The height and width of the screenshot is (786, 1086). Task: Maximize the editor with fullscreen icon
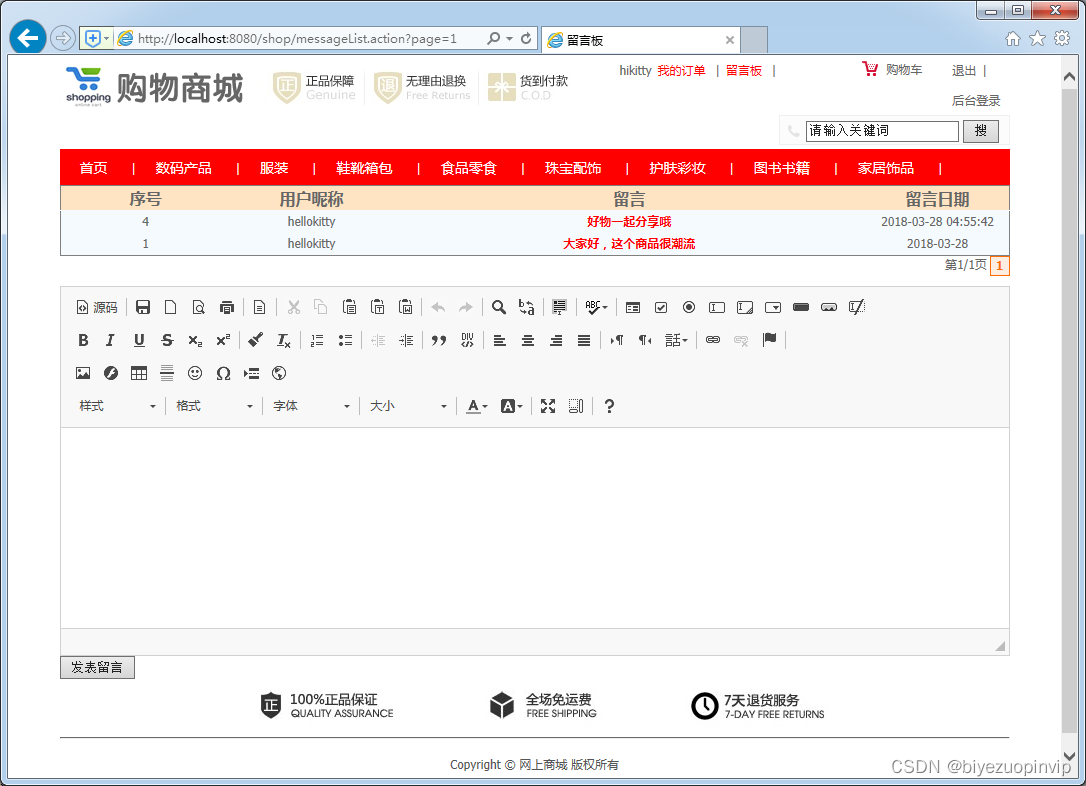coord(548,406)
